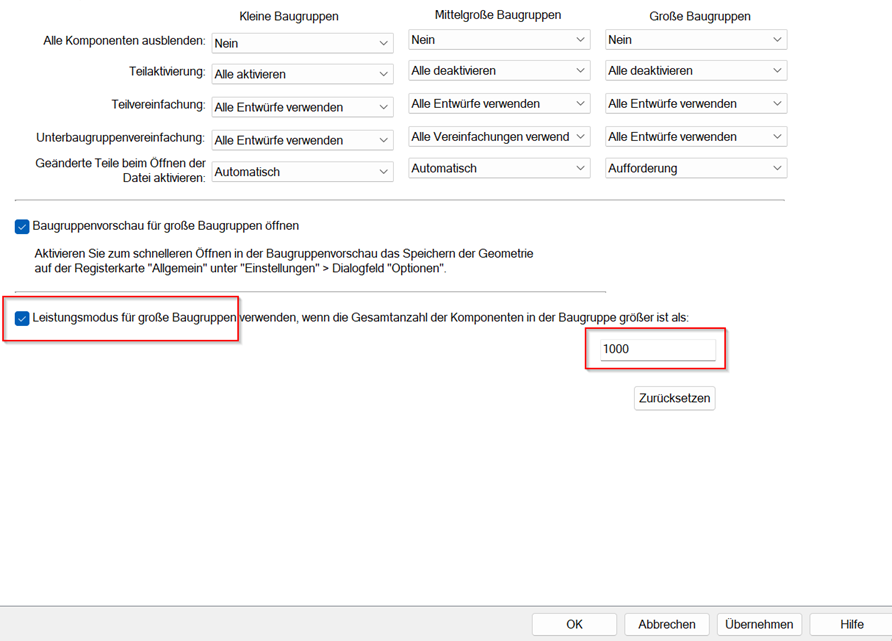Open 'Alle Komponenten ausblenden' dropdown for Mittelgroße Baugruppen
Image resolution: width=892 pixels, height=641 pixels.
click(x=499, y=40)
